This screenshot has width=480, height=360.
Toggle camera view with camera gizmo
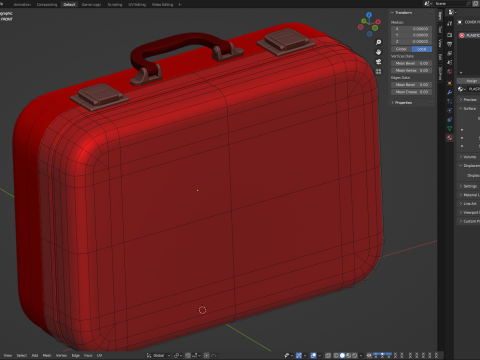pyautogui.click(x=378, y=62)
